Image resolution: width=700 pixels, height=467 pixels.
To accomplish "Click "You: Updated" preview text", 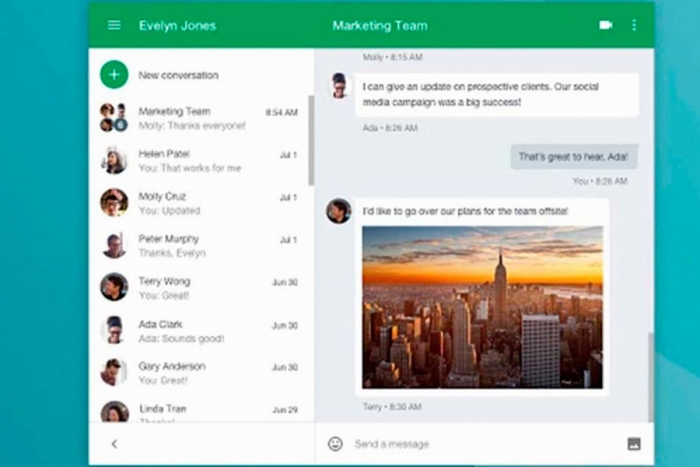I will tap(169, 211).
